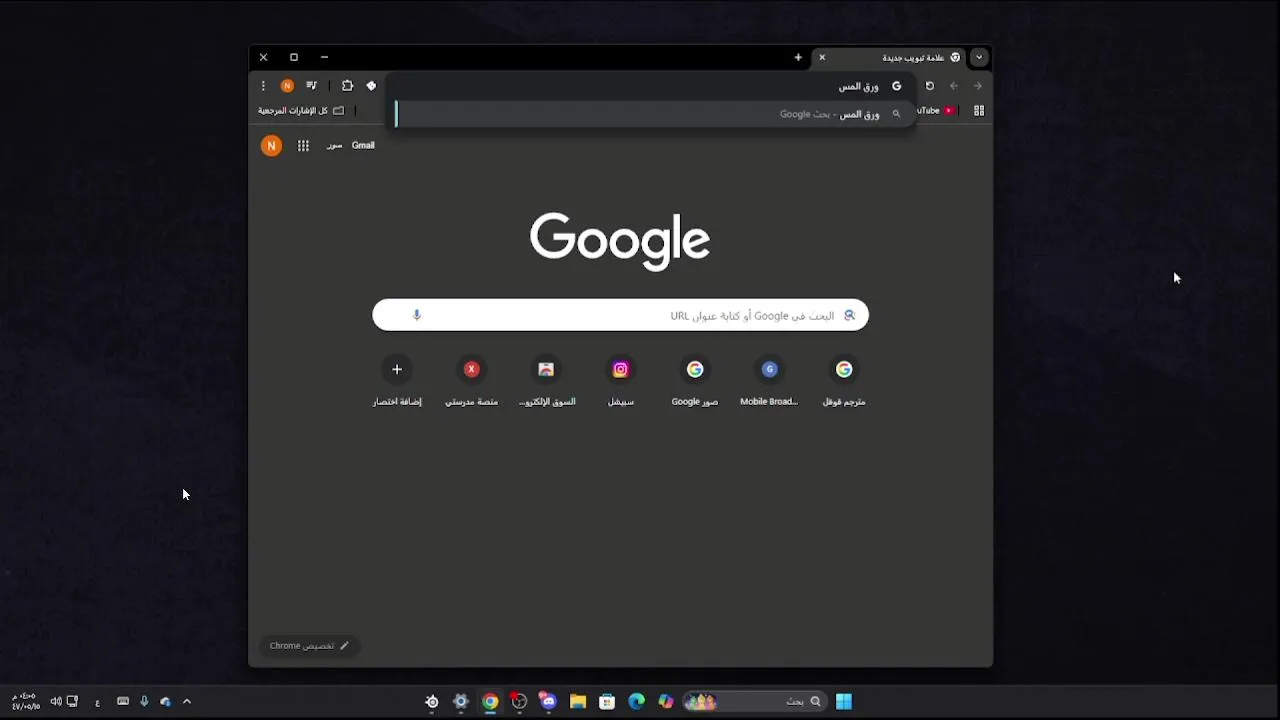Open the Chrome profile avatar in toolbar

pos(287,86)
